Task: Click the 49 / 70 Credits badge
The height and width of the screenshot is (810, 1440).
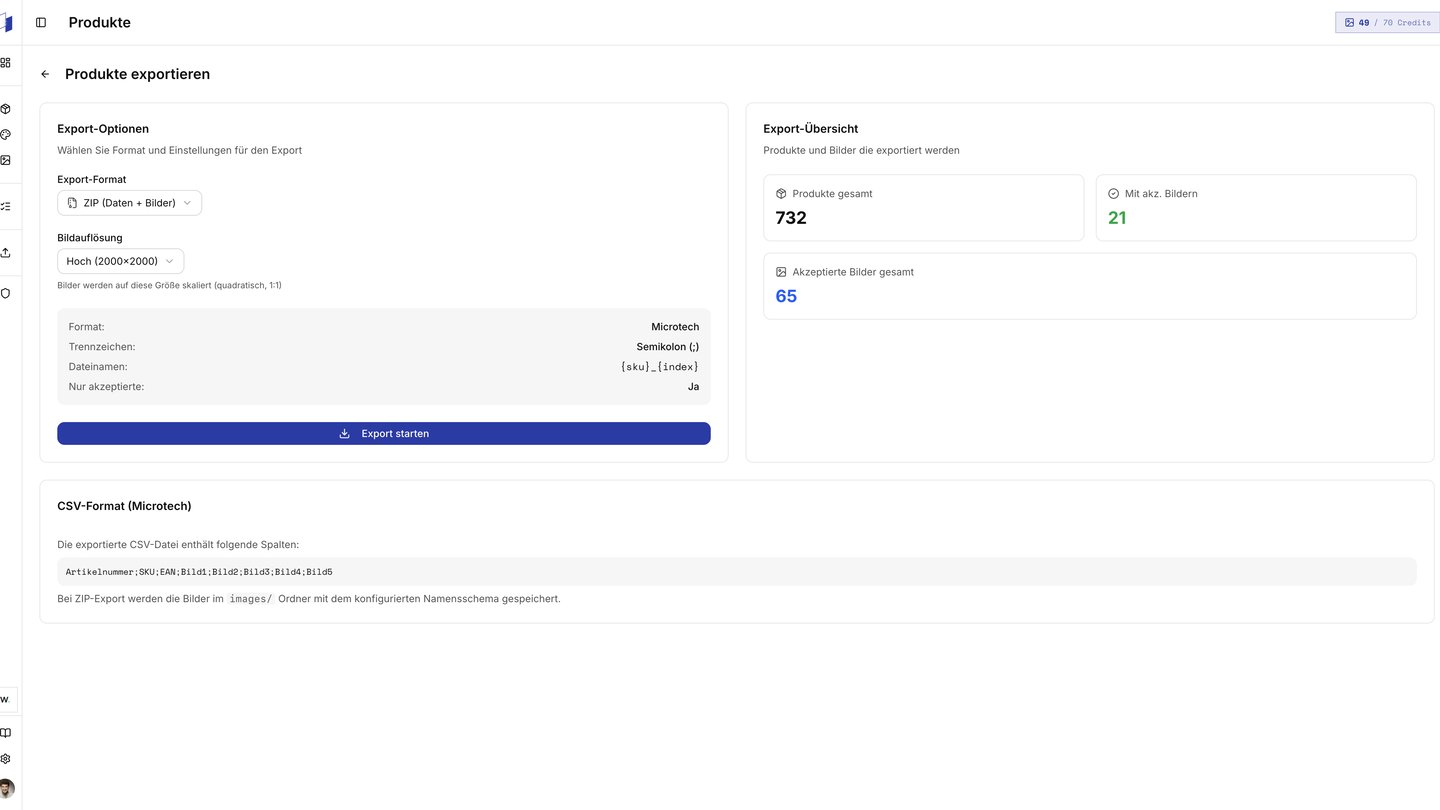Action: (x=1387, y=22)
